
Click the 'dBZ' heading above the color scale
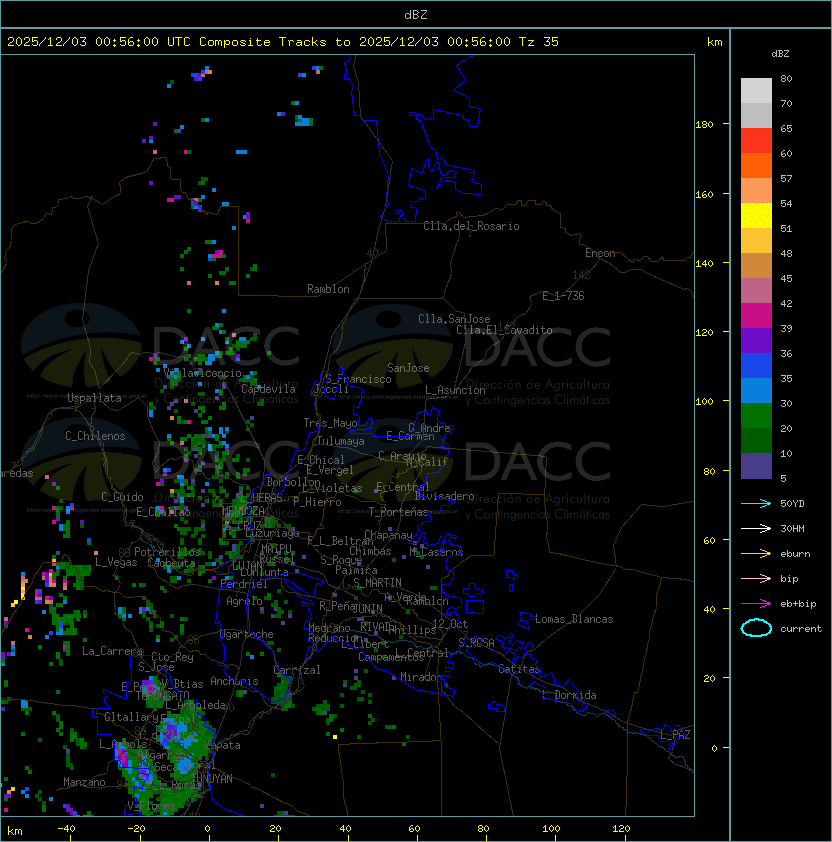coord(780,54)
